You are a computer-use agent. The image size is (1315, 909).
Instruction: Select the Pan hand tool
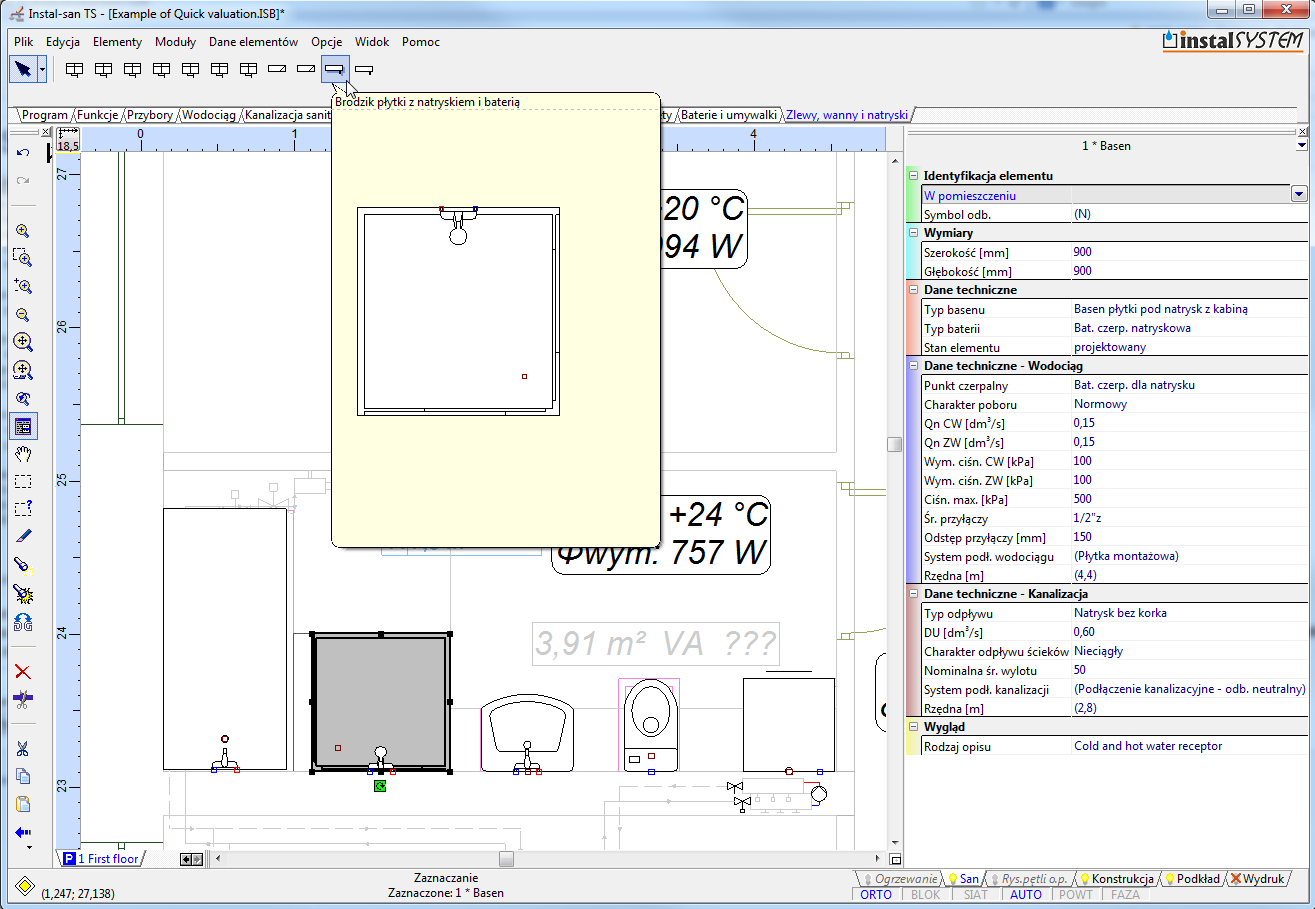tap(23, 453)
